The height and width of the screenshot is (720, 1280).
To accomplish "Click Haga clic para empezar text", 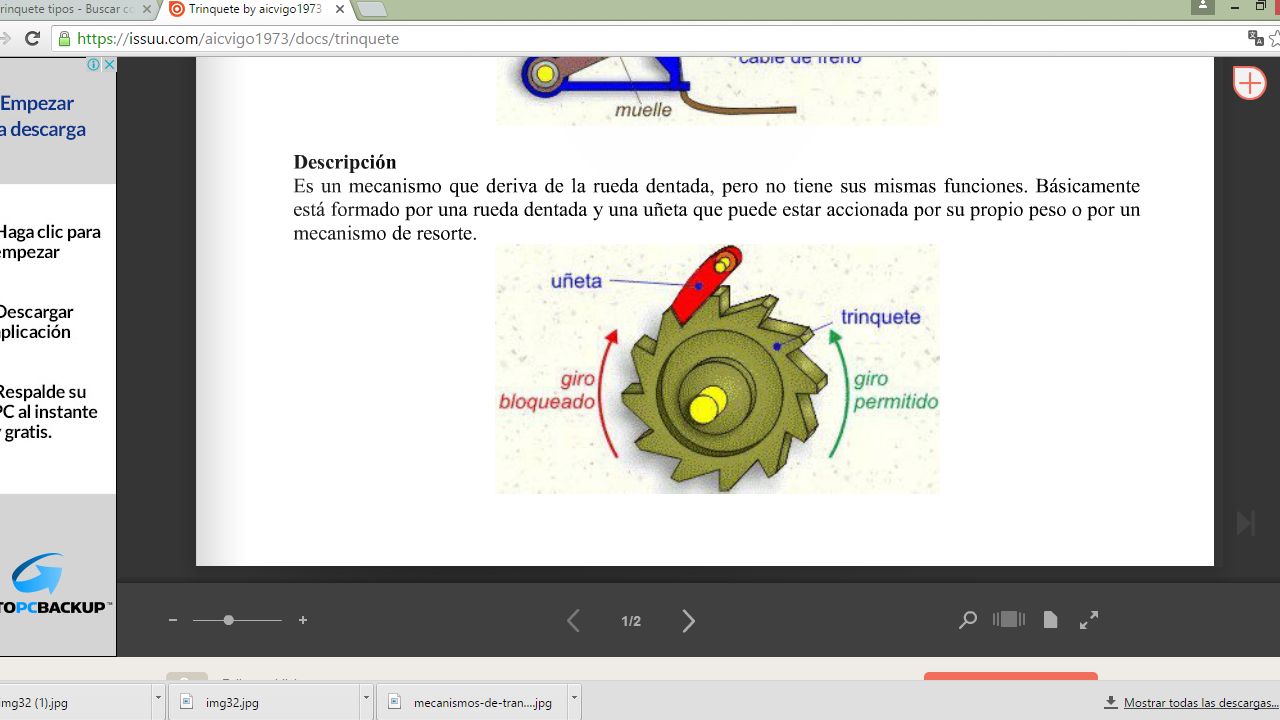I will point(50,242).
